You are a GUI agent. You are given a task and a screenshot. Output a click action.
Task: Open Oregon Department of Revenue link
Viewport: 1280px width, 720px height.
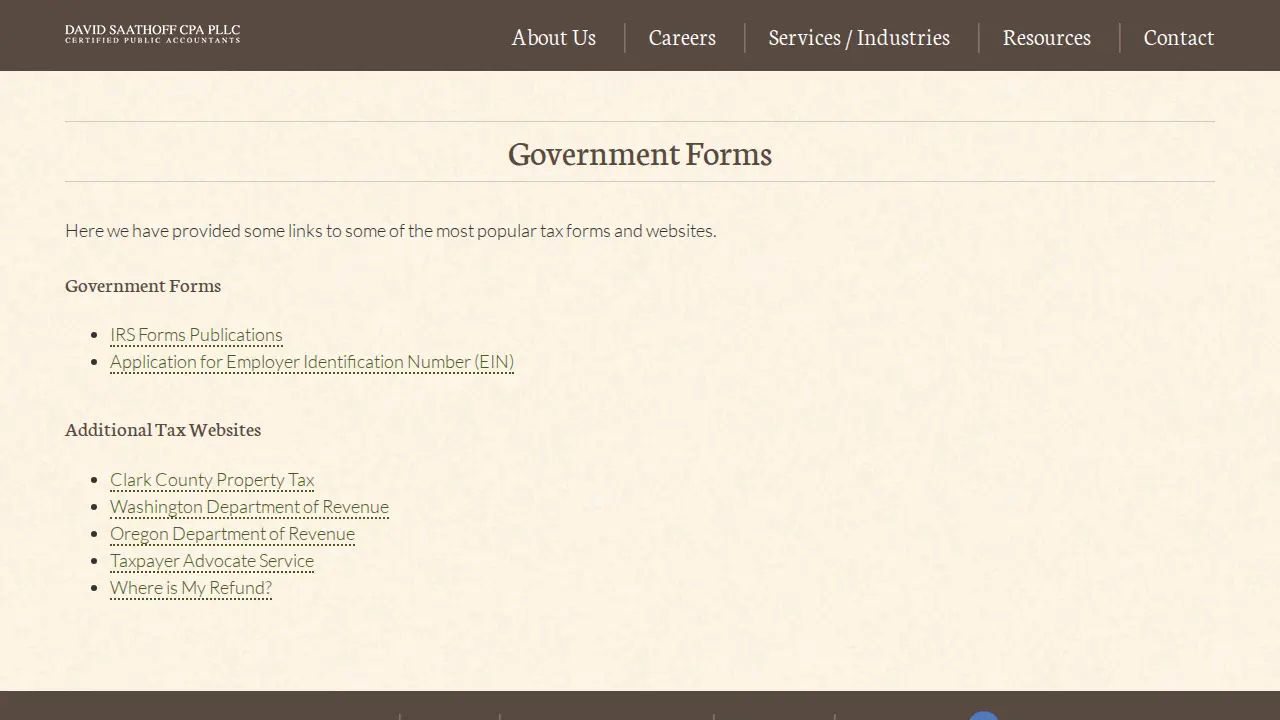232,534
